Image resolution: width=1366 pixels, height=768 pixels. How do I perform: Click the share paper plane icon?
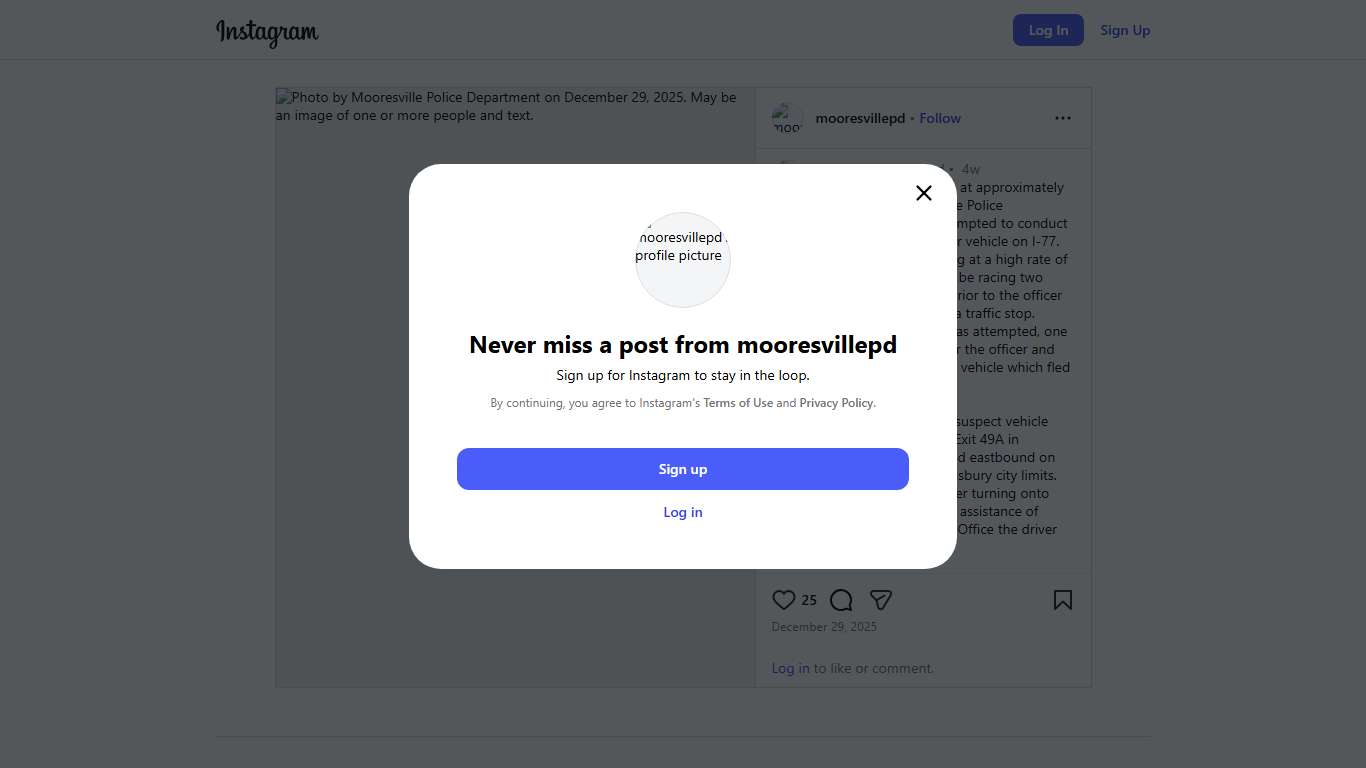coord(880,600)
